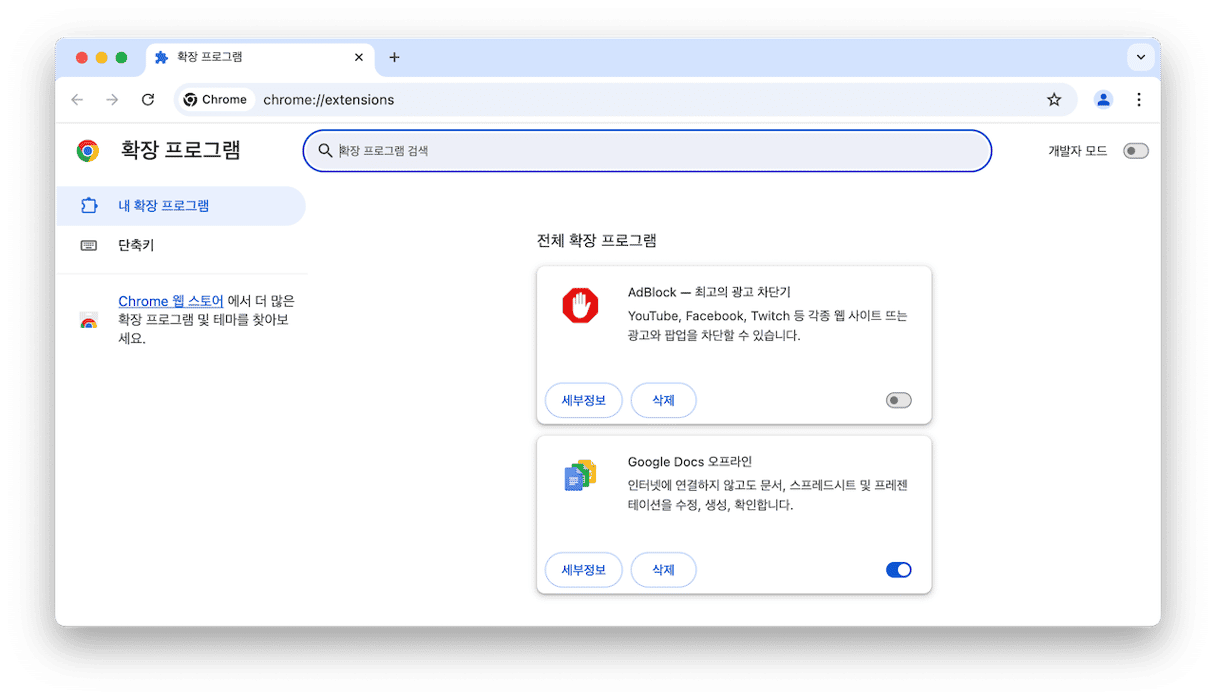Select 내 확장 프로그램 in sidebar
1216x699 pixels.
[181, 206]
